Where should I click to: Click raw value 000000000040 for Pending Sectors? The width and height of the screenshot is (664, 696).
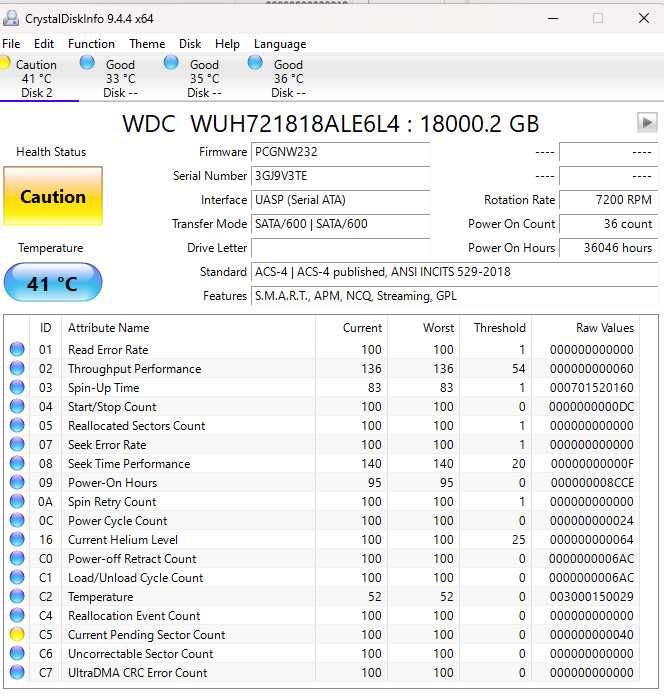tap(592, 635)
